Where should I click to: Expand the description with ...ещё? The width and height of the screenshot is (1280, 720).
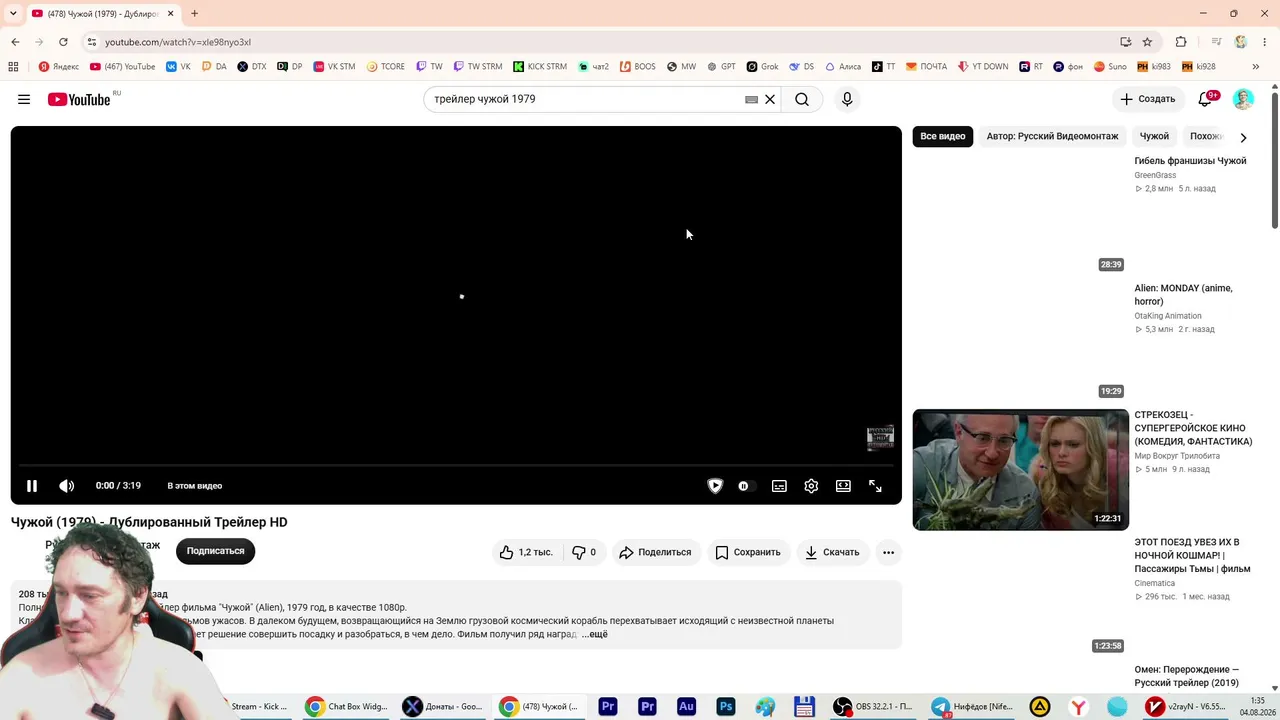[x=594, y=634]
